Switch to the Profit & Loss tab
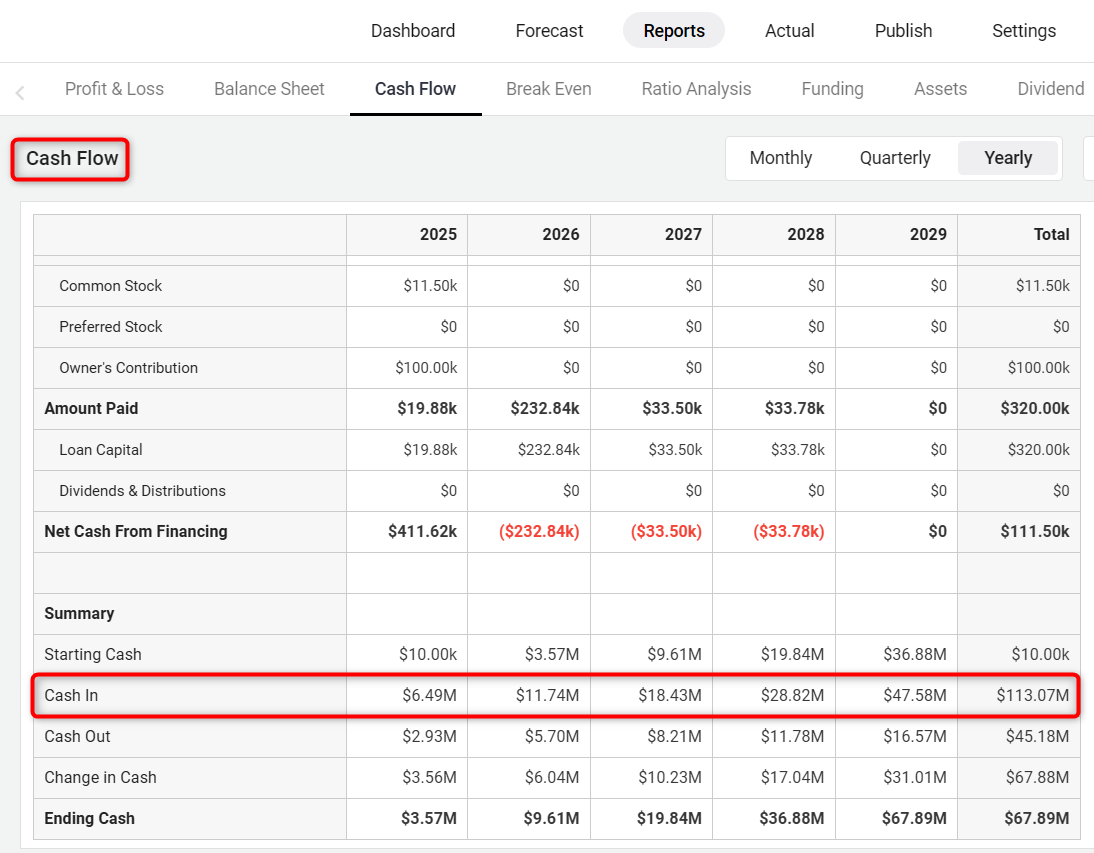Image resolution: width=1094 pixels, height=853 pixels. click(114, 89)
